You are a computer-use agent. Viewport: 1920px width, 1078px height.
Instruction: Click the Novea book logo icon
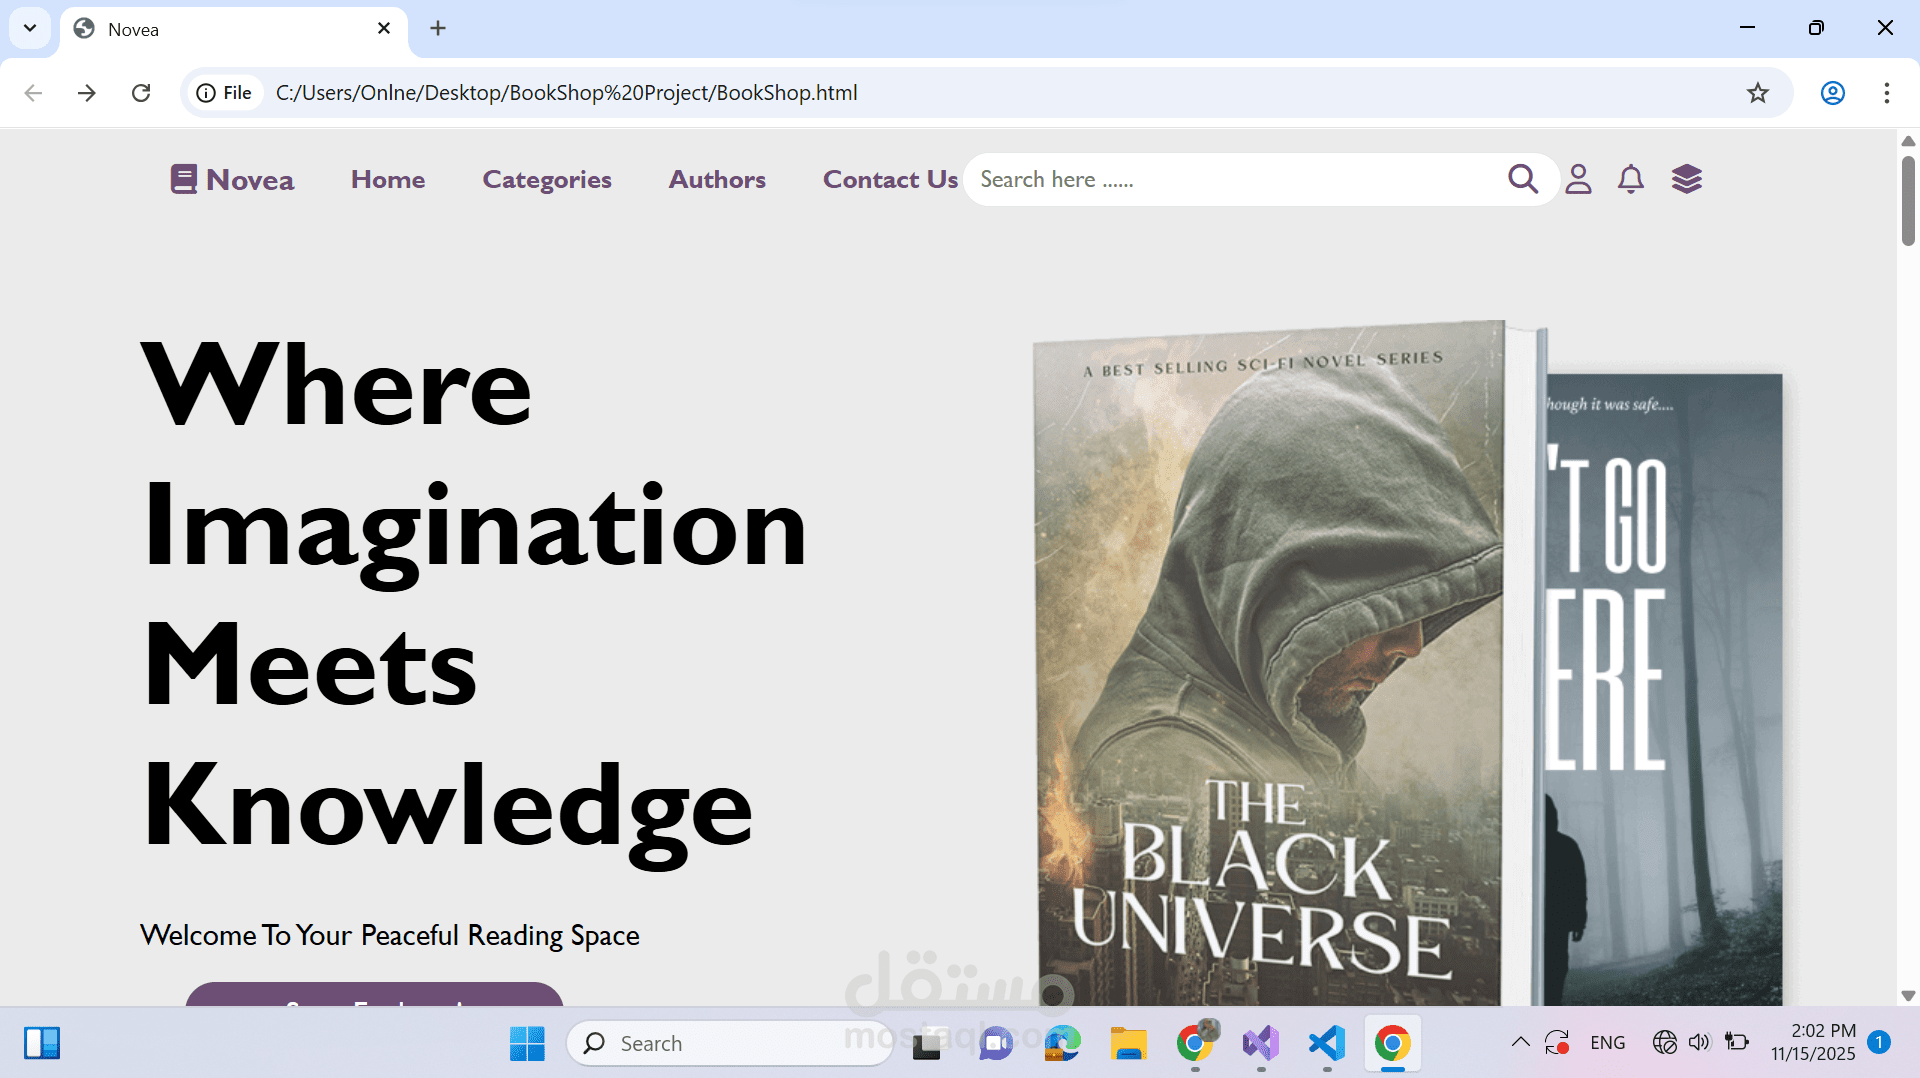[183, 179]
